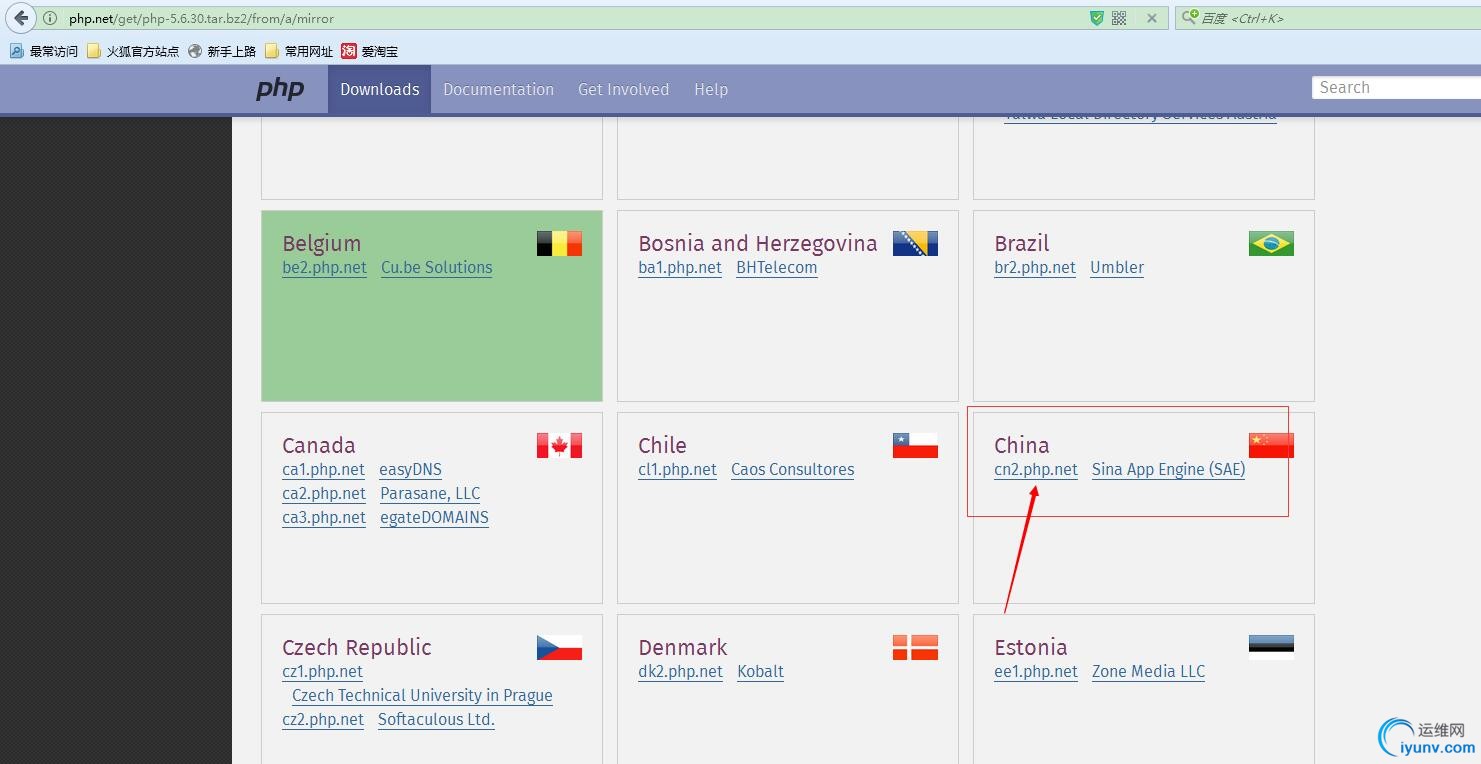
Task: Open the Documentation menu
Action: coord(498,89)
